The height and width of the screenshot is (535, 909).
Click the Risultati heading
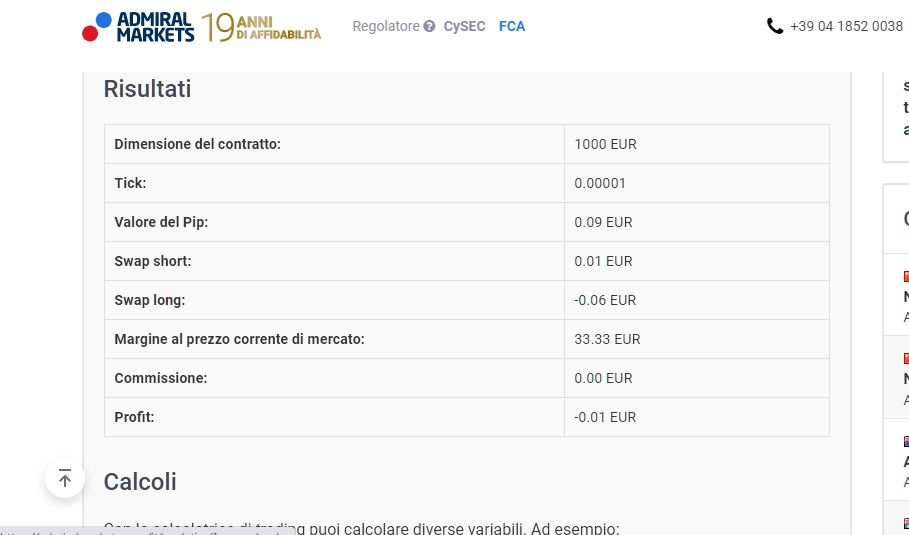click(x=147, y=89)
